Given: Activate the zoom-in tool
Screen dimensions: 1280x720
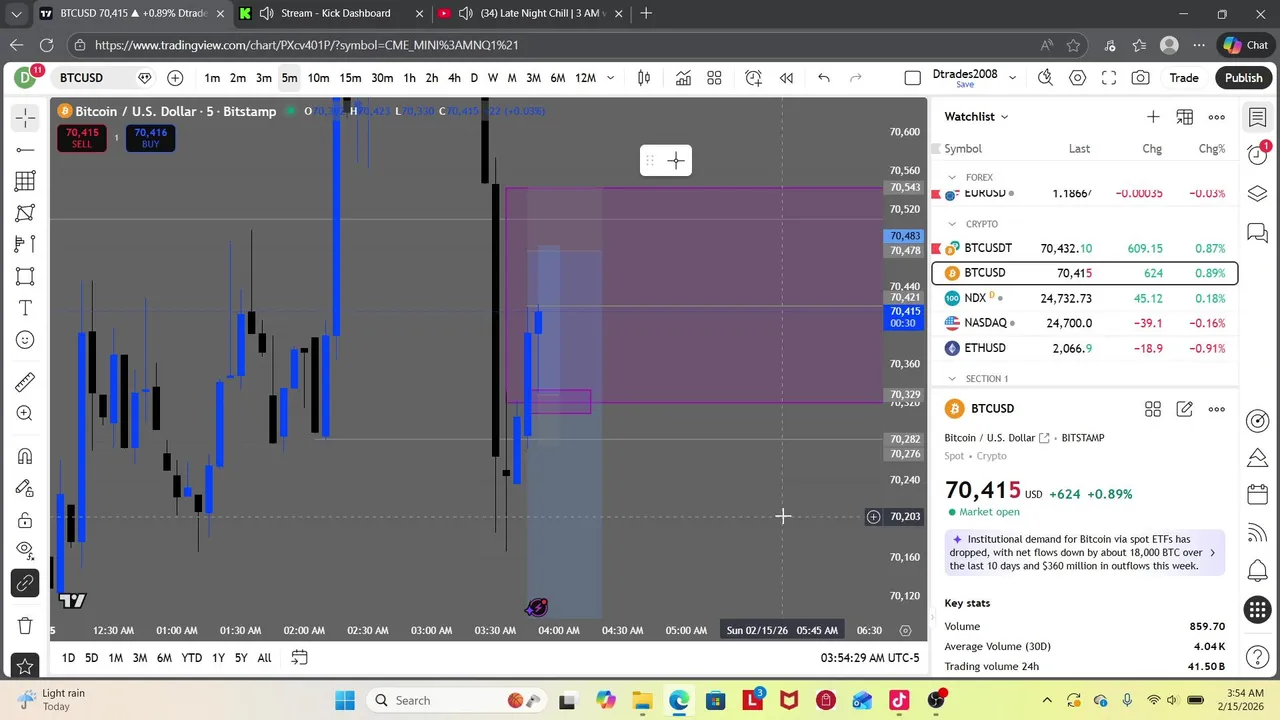Looking at the screenshot, I should (x=25, y=414).
